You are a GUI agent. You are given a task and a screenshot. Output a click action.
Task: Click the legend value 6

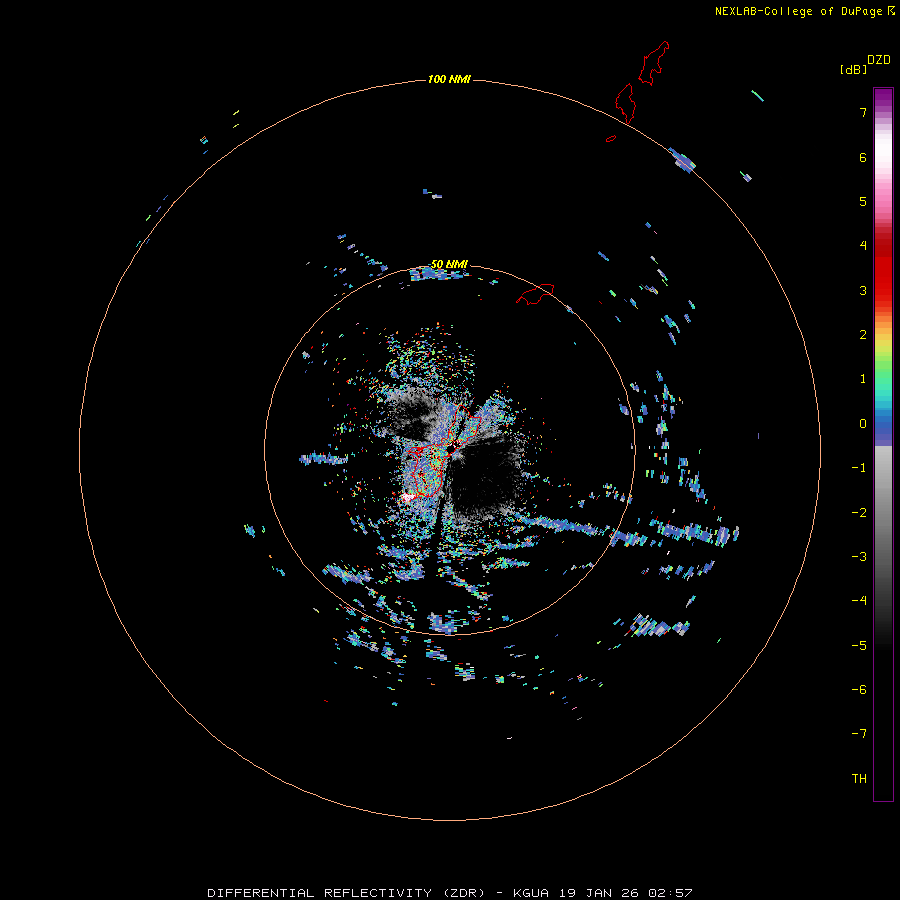pyautogui.click(x=863, y=157)
